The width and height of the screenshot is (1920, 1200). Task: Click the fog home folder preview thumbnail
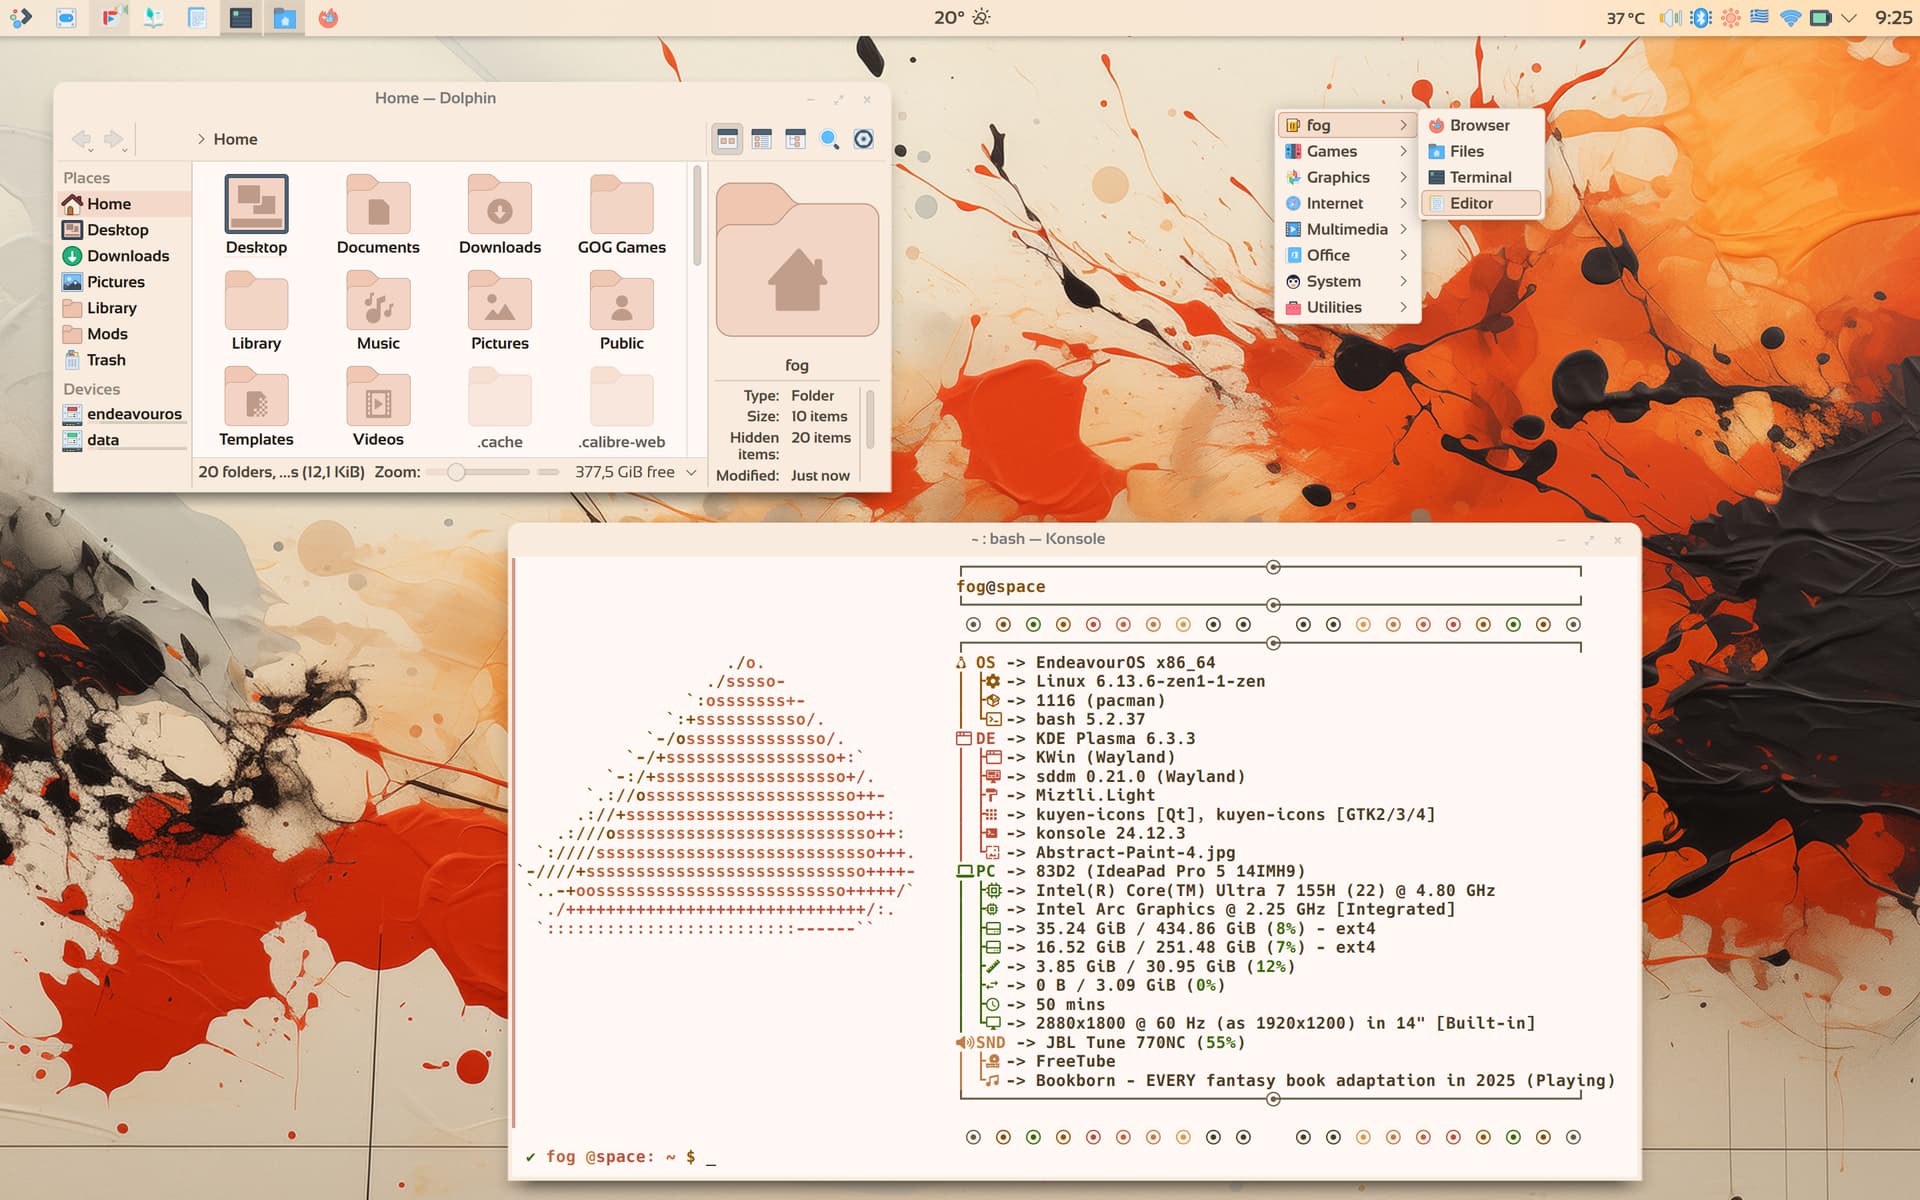pyautogui.click(x=797, y=261)
